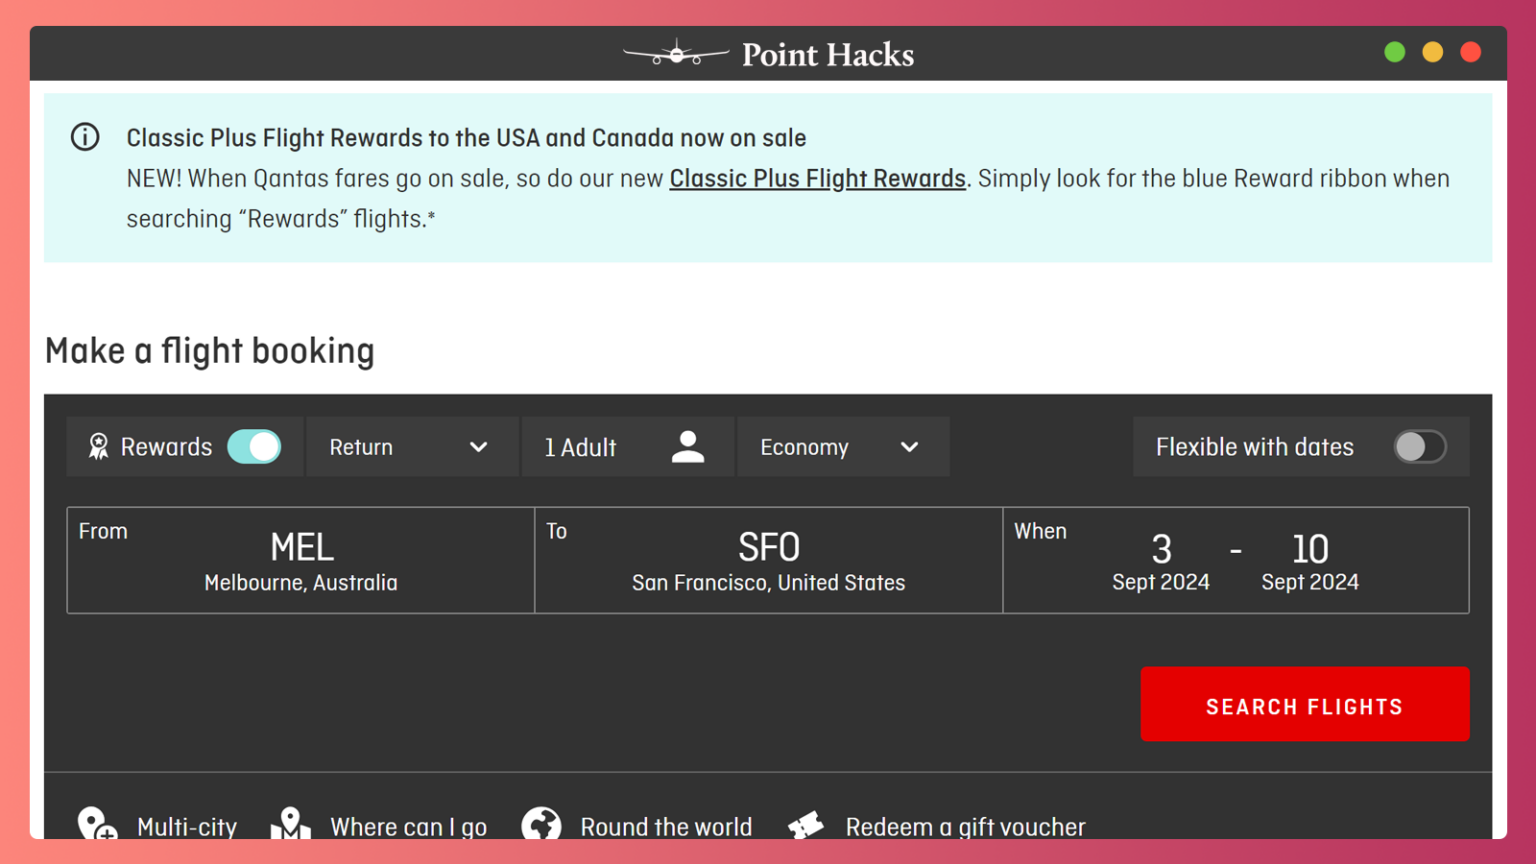Click the red window control button

[x=1471, y=52]
